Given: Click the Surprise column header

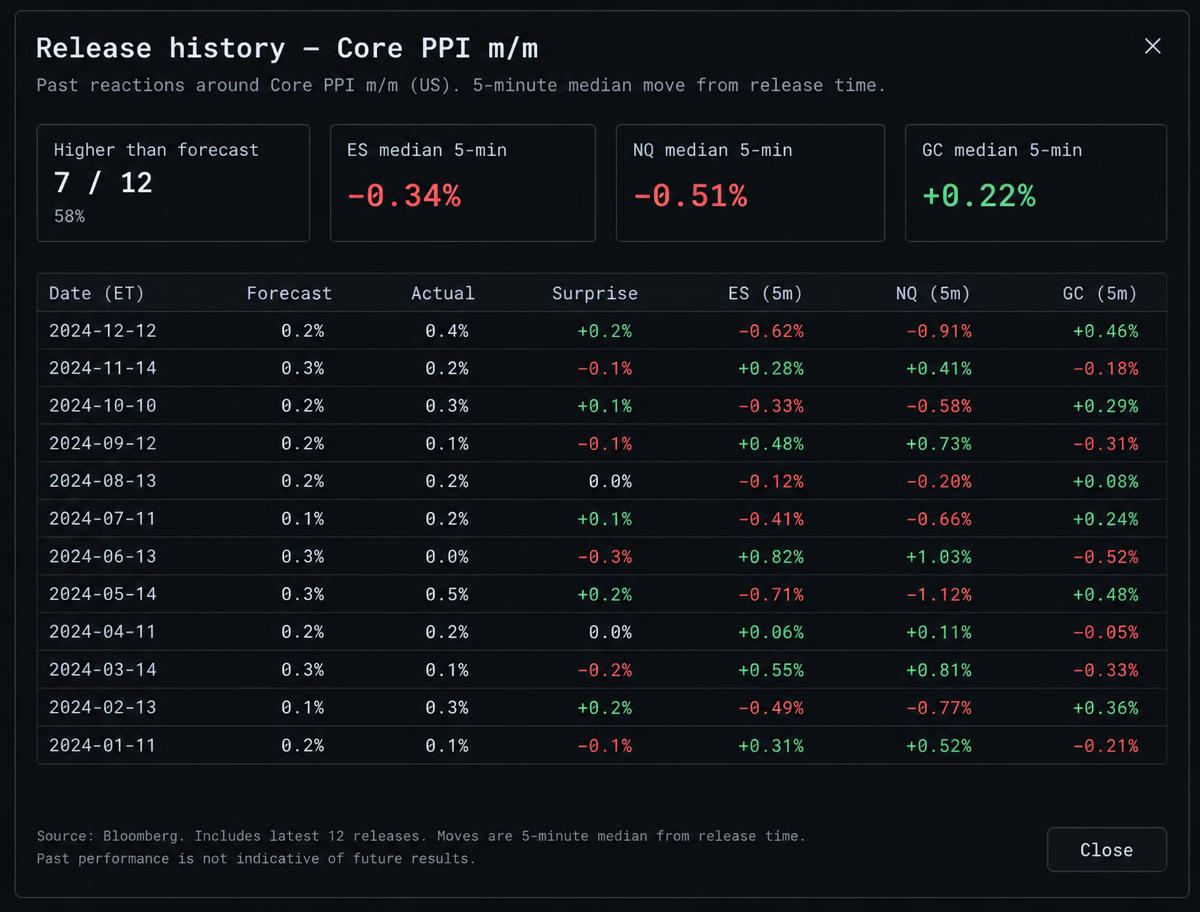Looking at the screenshot, I should pyautogui.click(x=595, y=293).
